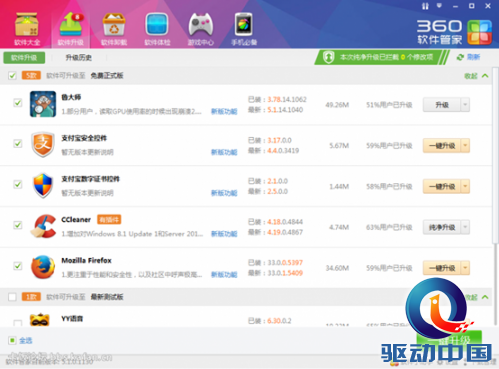This screenshot has height=369, width=499.
Task: Open the 手机必备 phone essentials icon
Action: pyautogui.click(x=244, y=29)
